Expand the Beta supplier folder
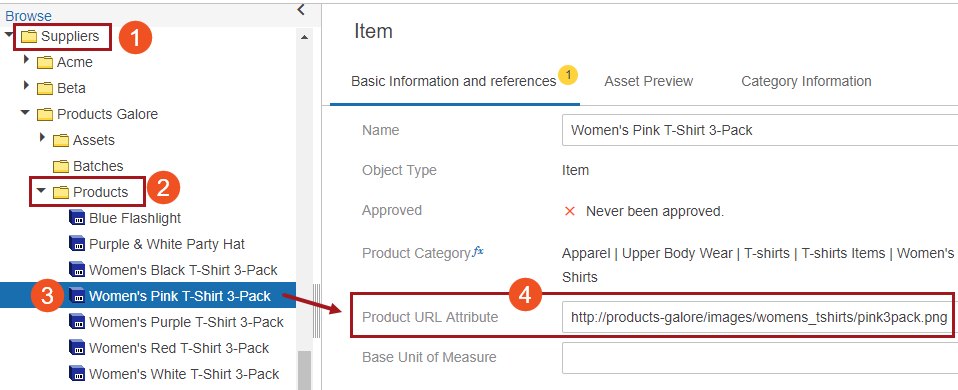 click(26, 86)
